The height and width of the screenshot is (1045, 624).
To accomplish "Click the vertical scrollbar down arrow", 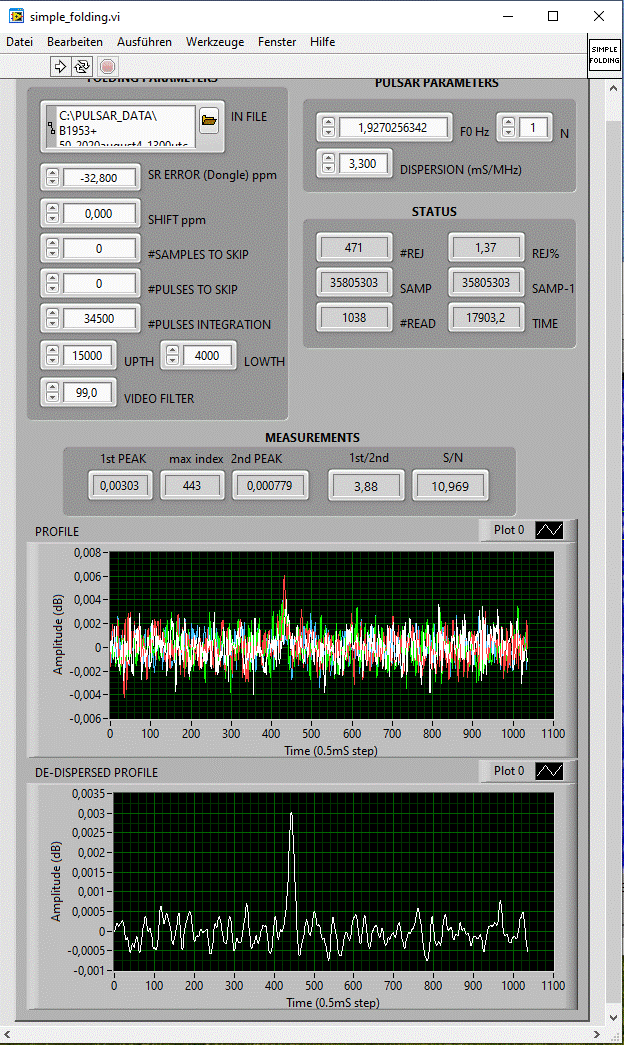I will point(614,1018).
